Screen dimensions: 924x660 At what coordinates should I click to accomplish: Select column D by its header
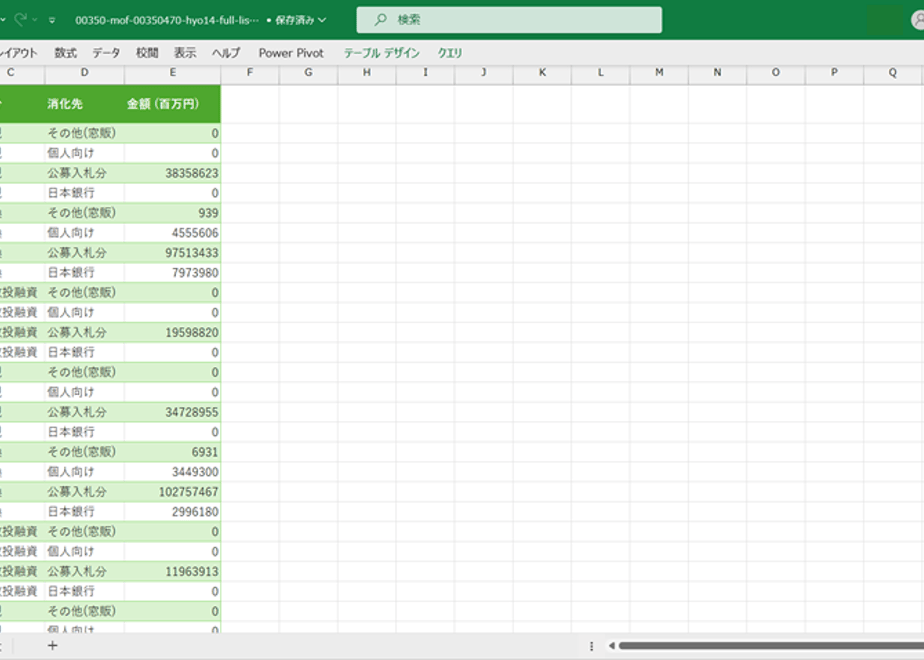[84, 72]
